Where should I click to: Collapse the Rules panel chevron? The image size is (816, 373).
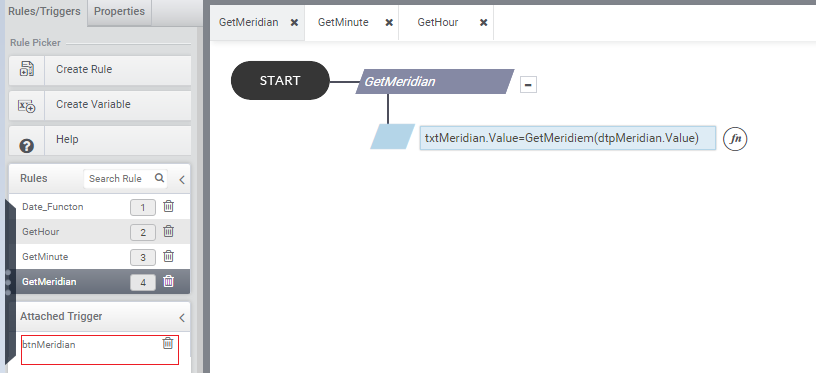[x=182, y=180]
